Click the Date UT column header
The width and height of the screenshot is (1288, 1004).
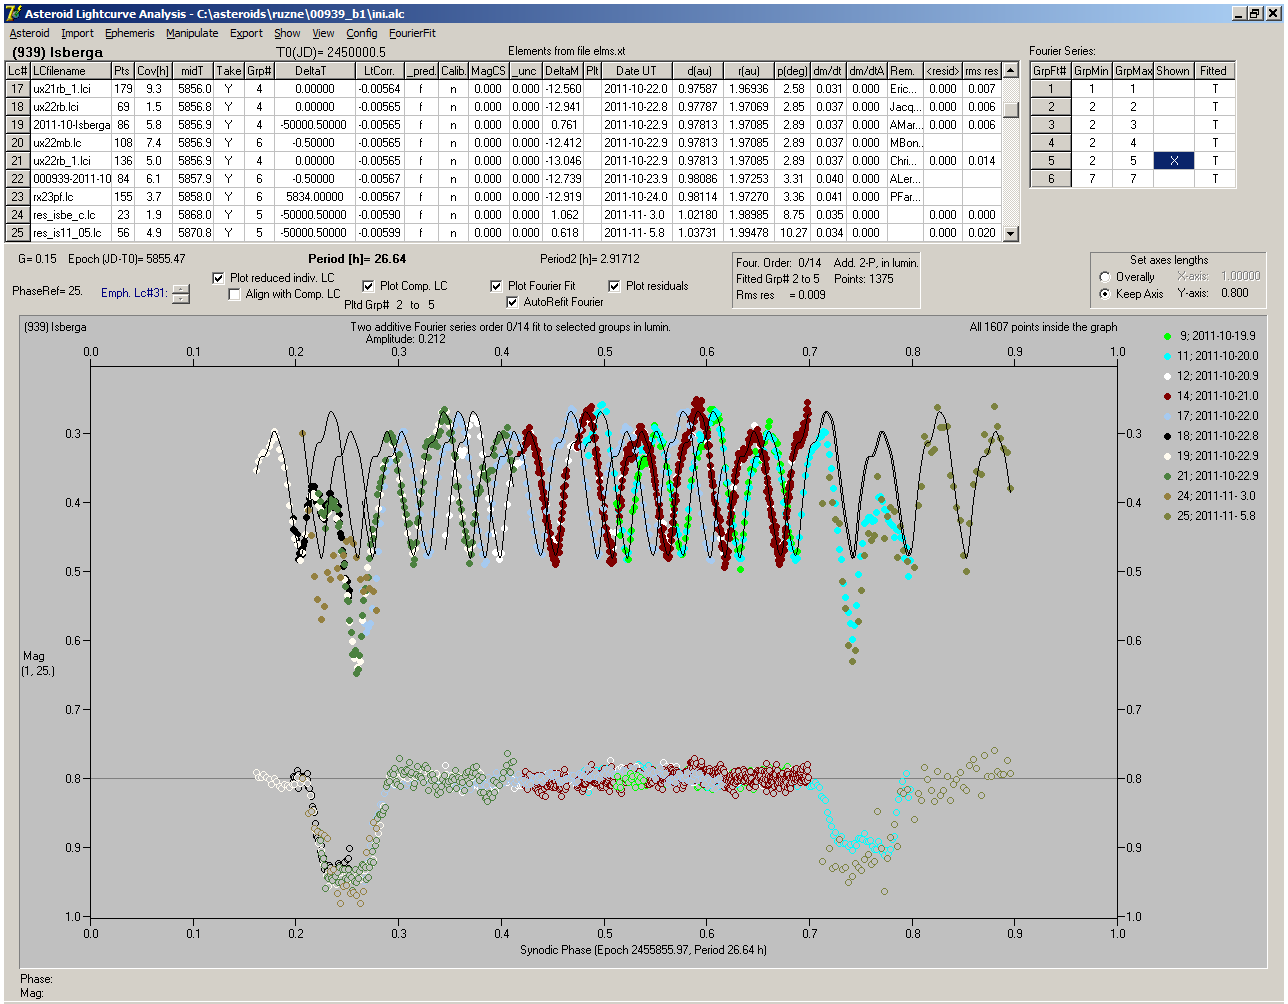pyautogui.click(x=636, y=71)
